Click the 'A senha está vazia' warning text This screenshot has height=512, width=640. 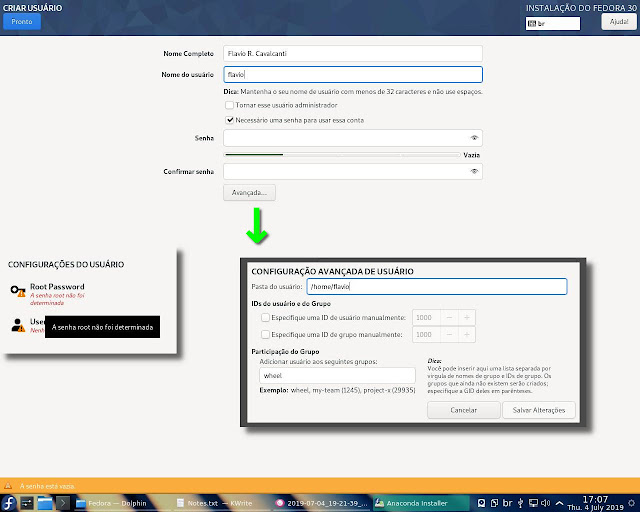[x=47, y=486]
